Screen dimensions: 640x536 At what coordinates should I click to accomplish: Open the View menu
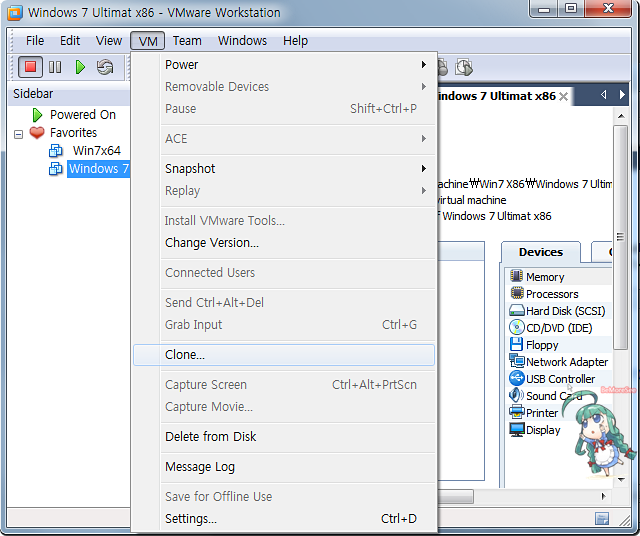coord(109,41)
